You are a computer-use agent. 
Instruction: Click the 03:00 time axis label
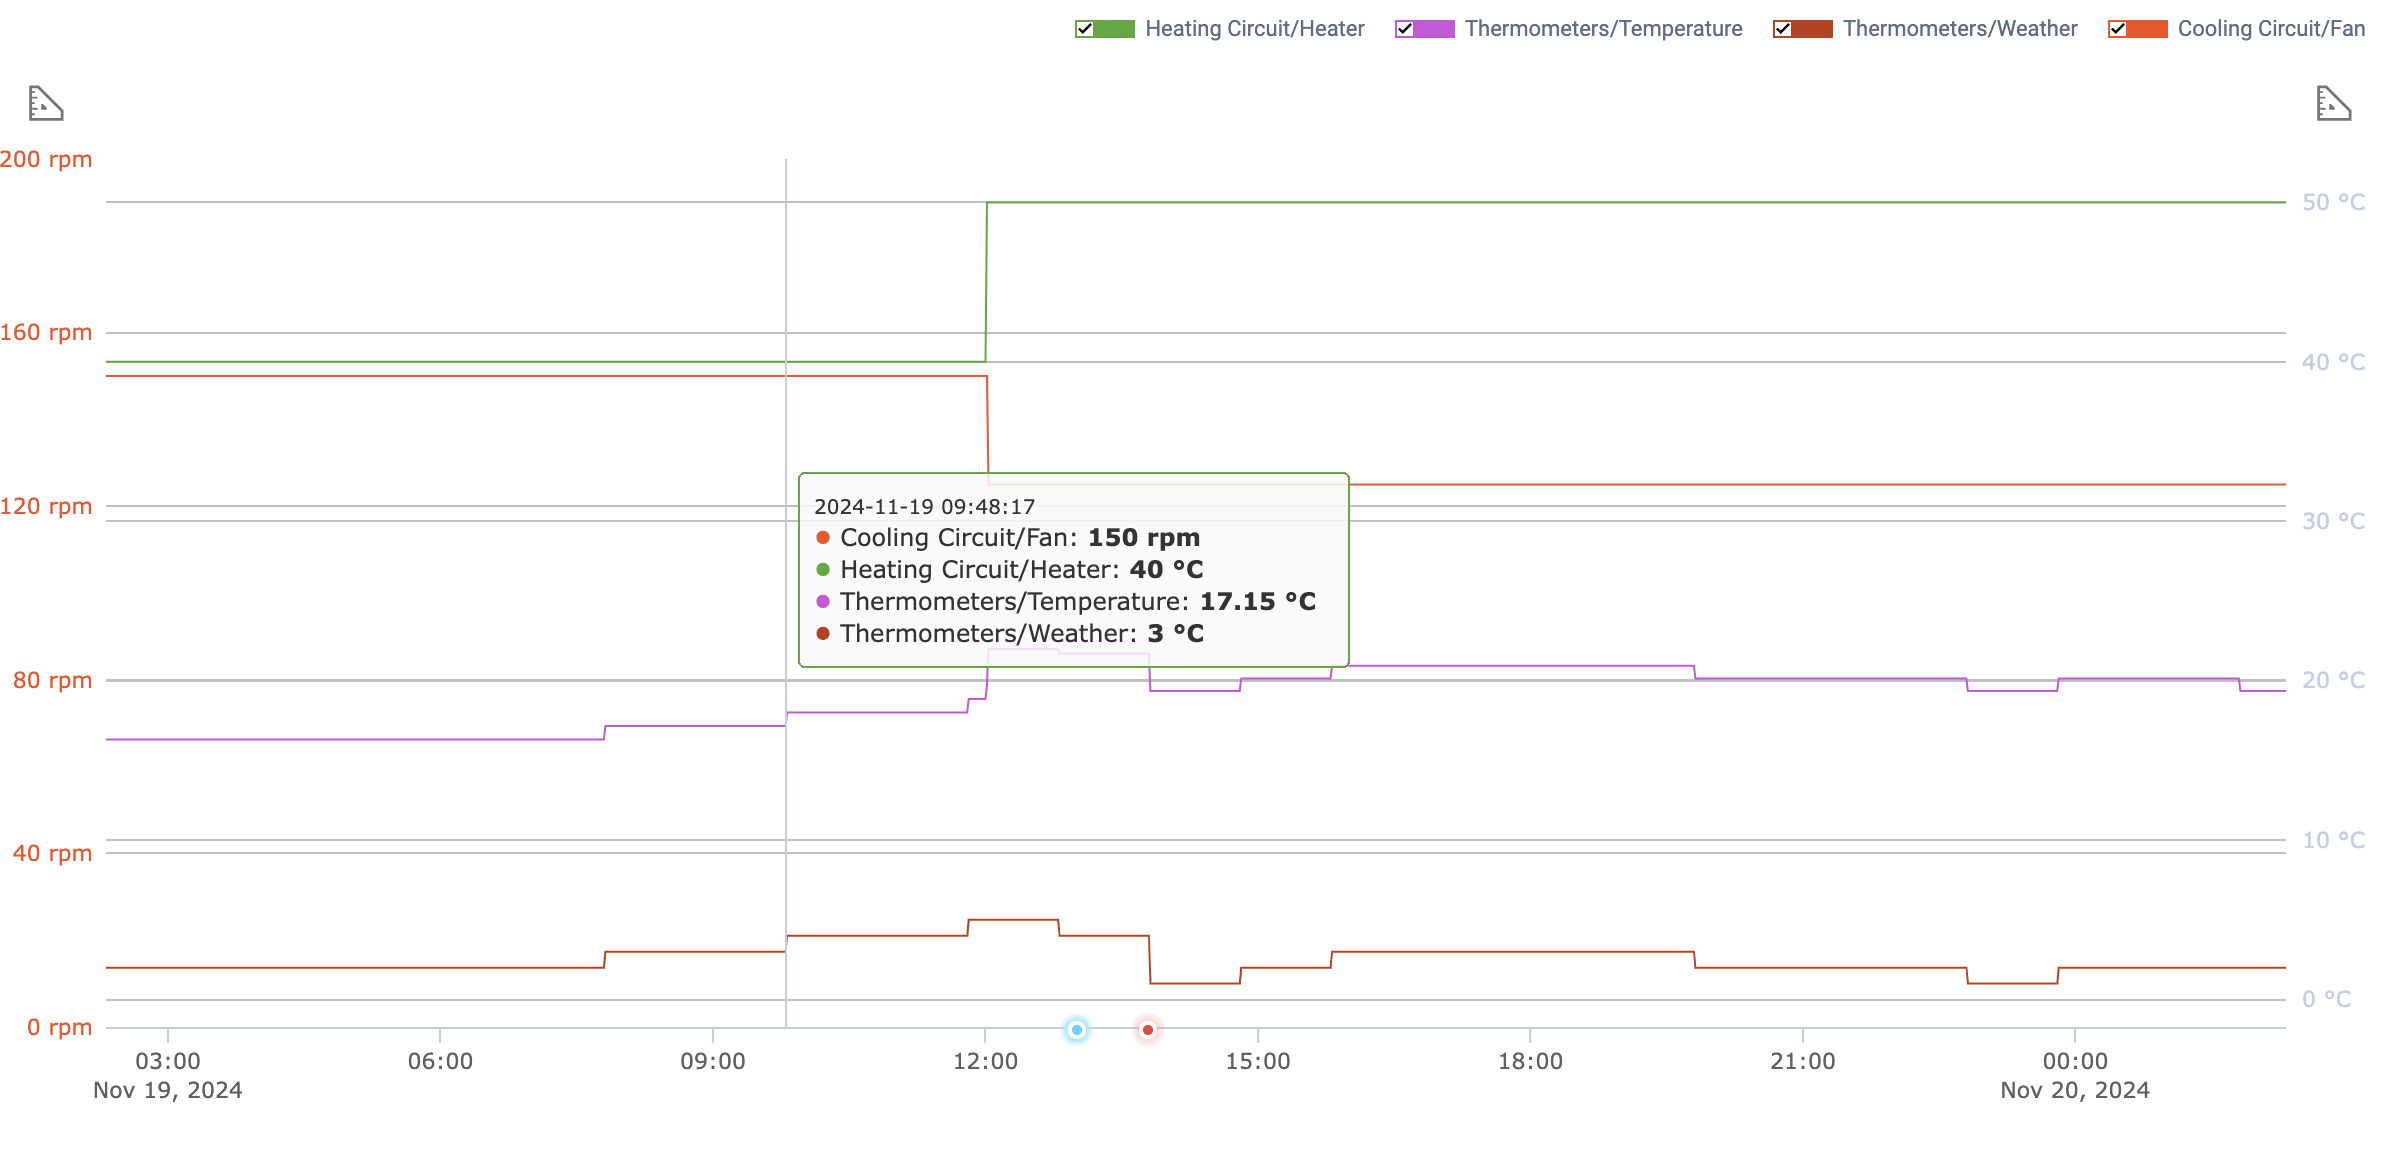[168, 1061]
